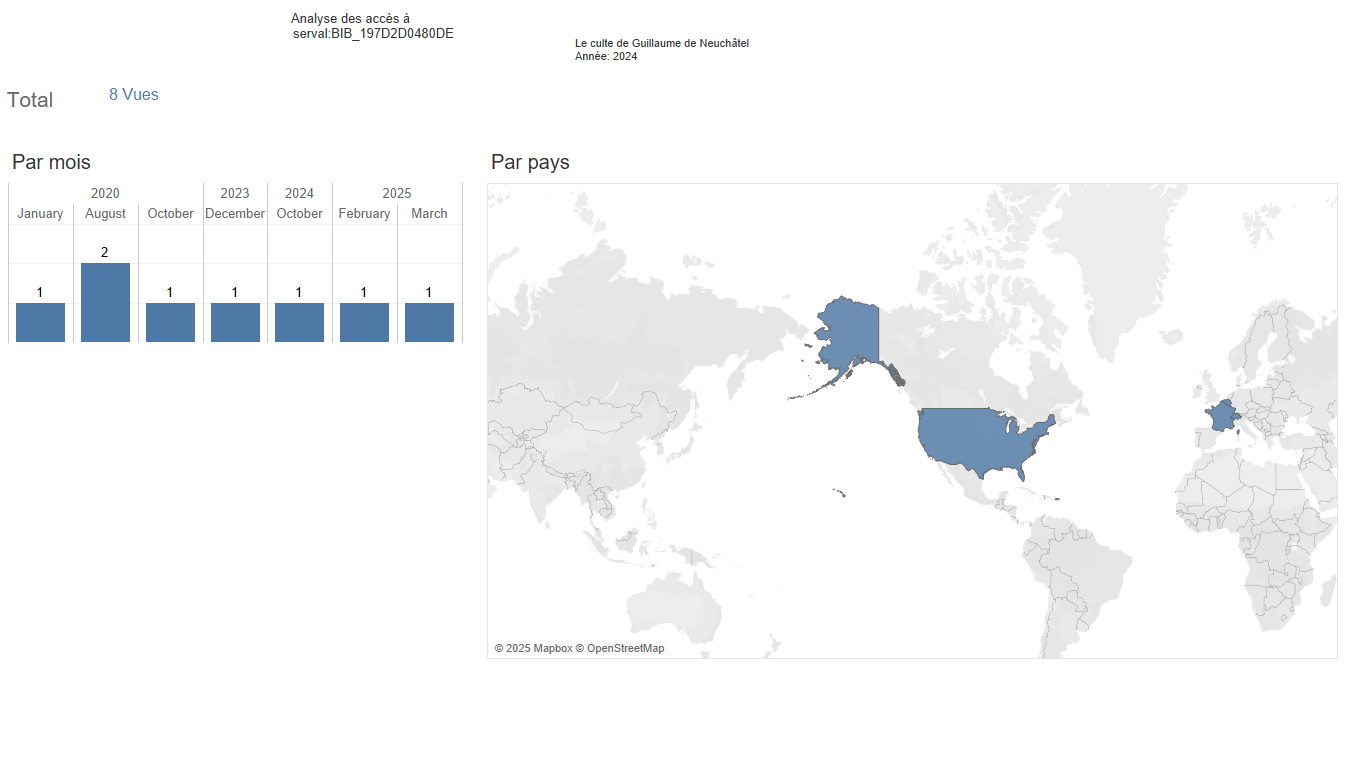The image size is (1366, 768).
Task: Click the 2025 year header
Action: [397, 193]
